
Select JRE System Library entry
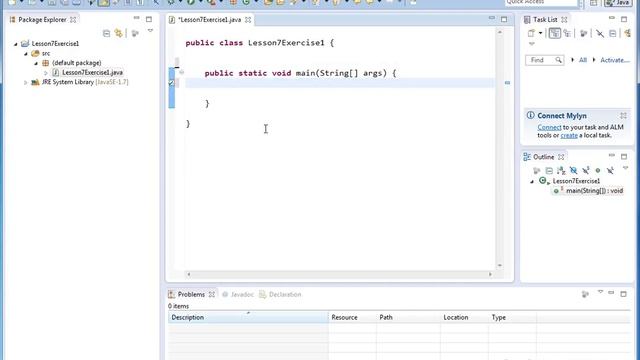[85, 82]
